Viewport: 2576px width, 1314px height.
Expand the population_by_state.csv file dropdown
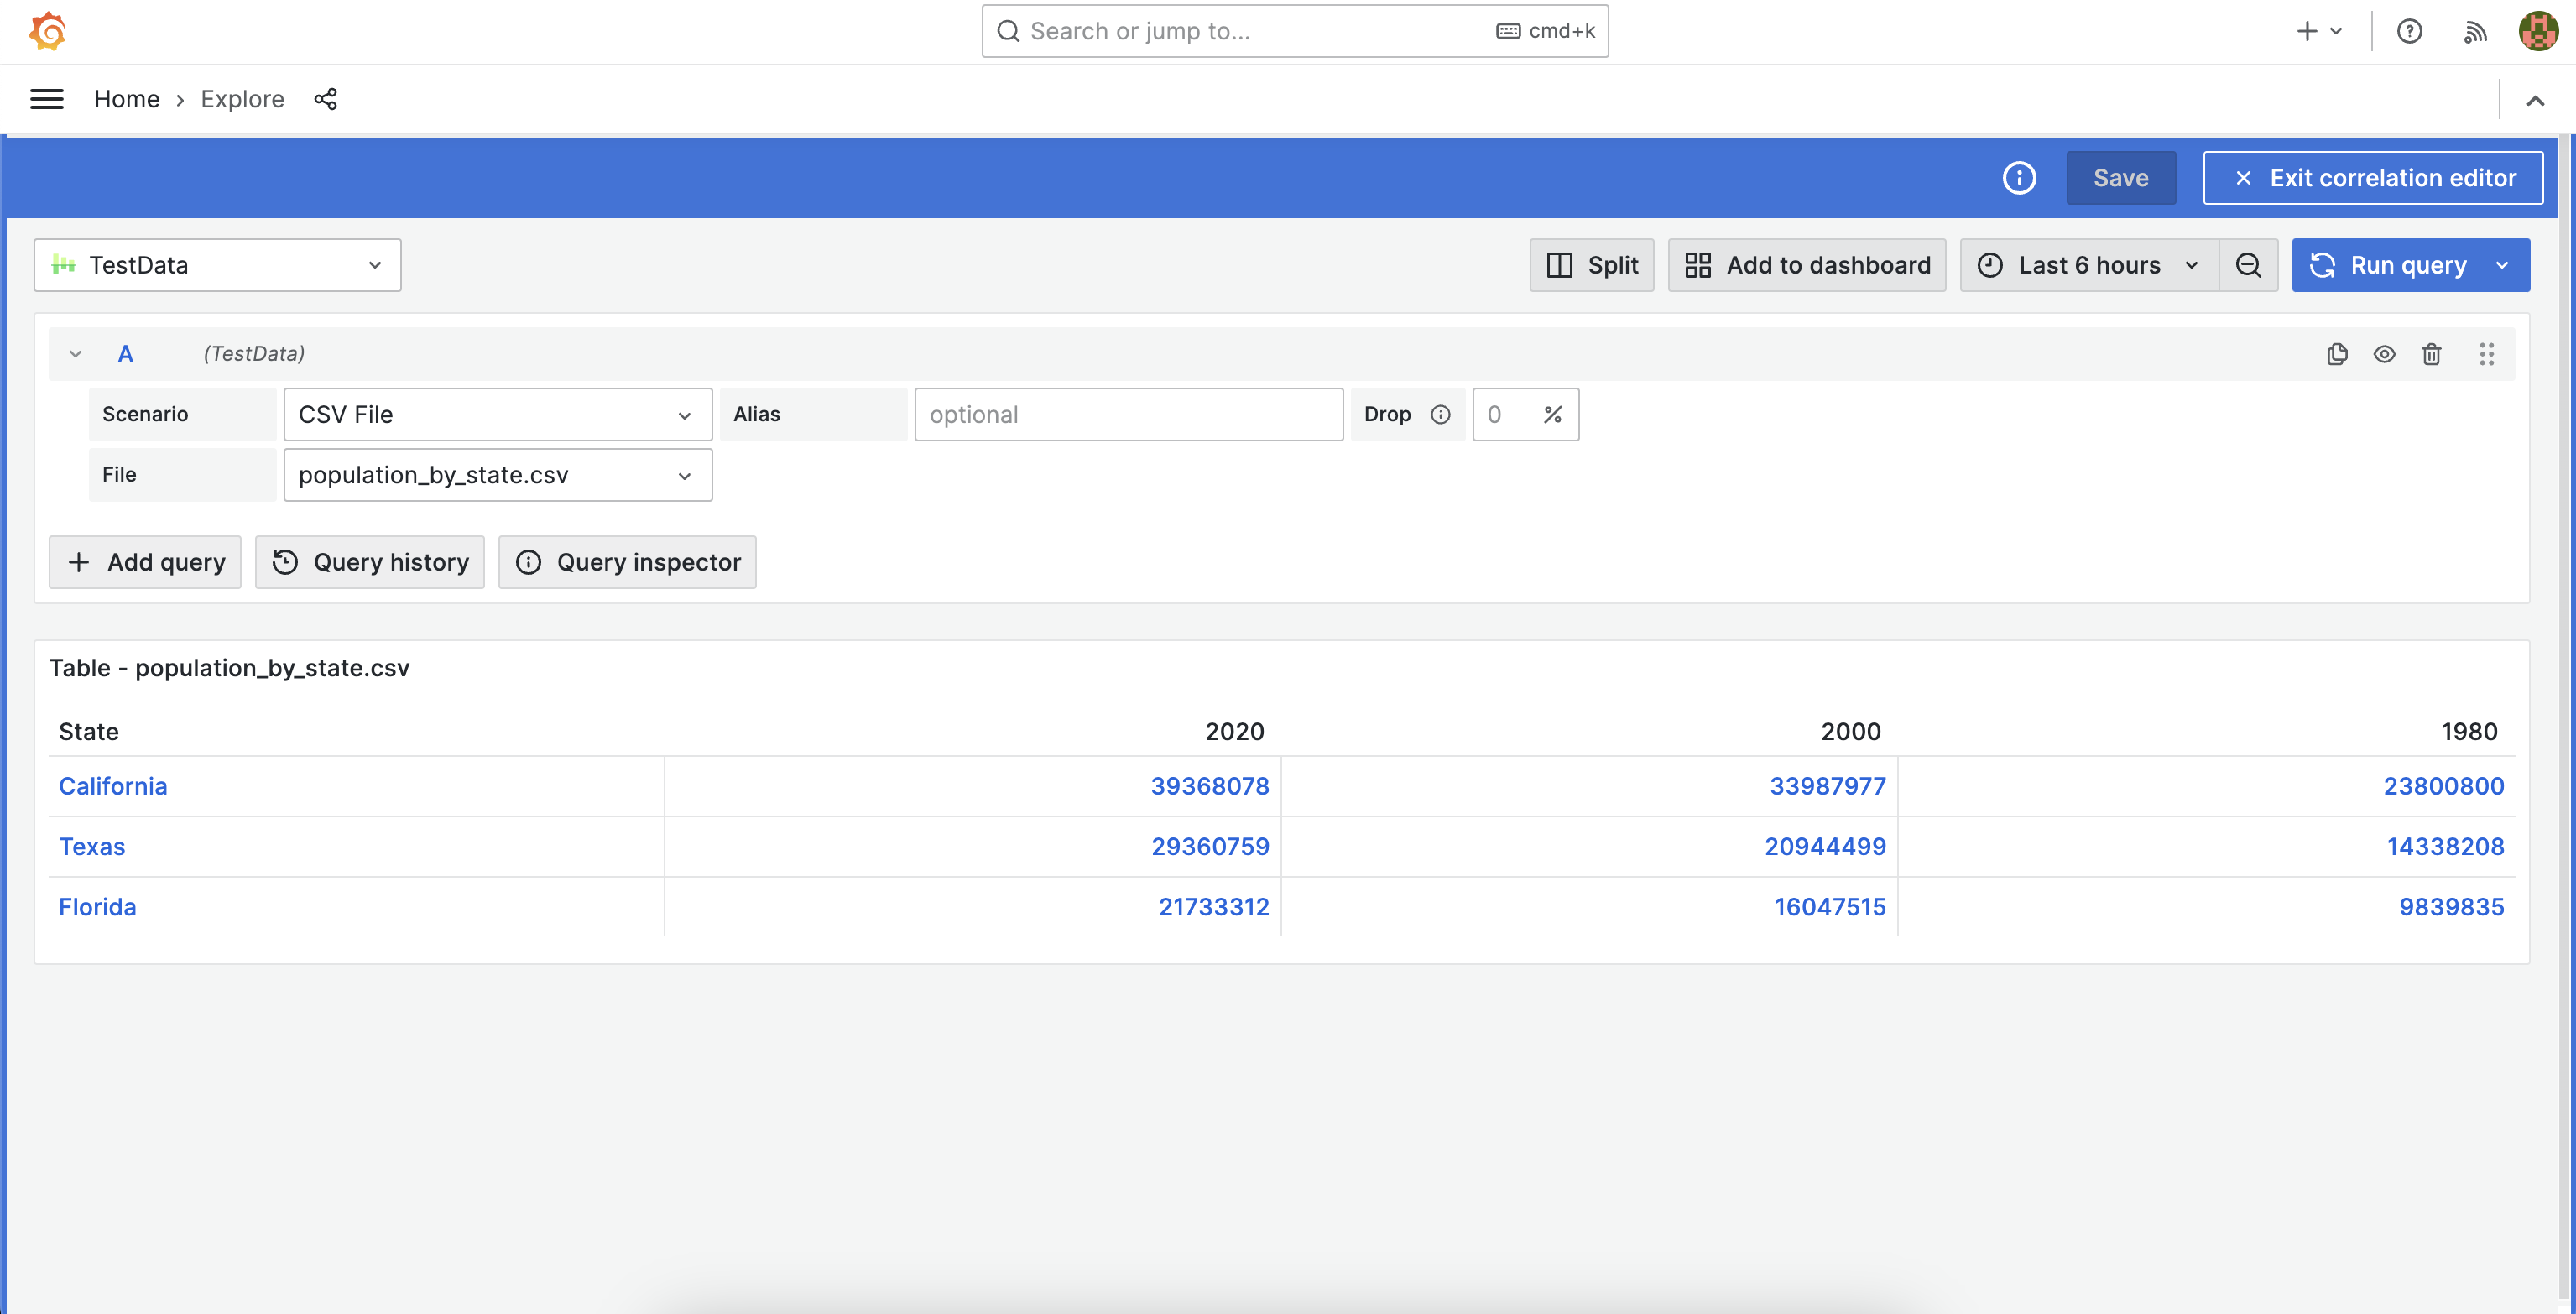[x=684, y=474]
